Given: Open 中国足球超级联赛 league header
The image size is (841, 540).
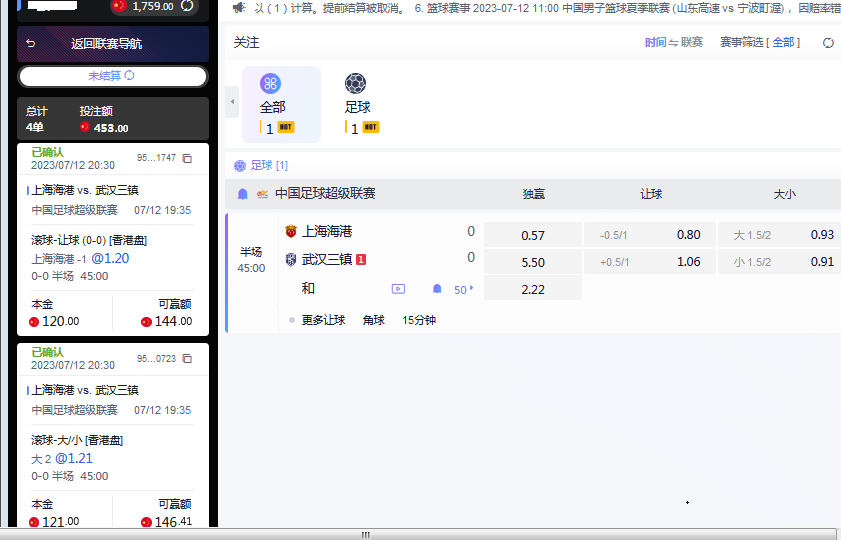Looking at the screenshot, I should coord(325,194).
